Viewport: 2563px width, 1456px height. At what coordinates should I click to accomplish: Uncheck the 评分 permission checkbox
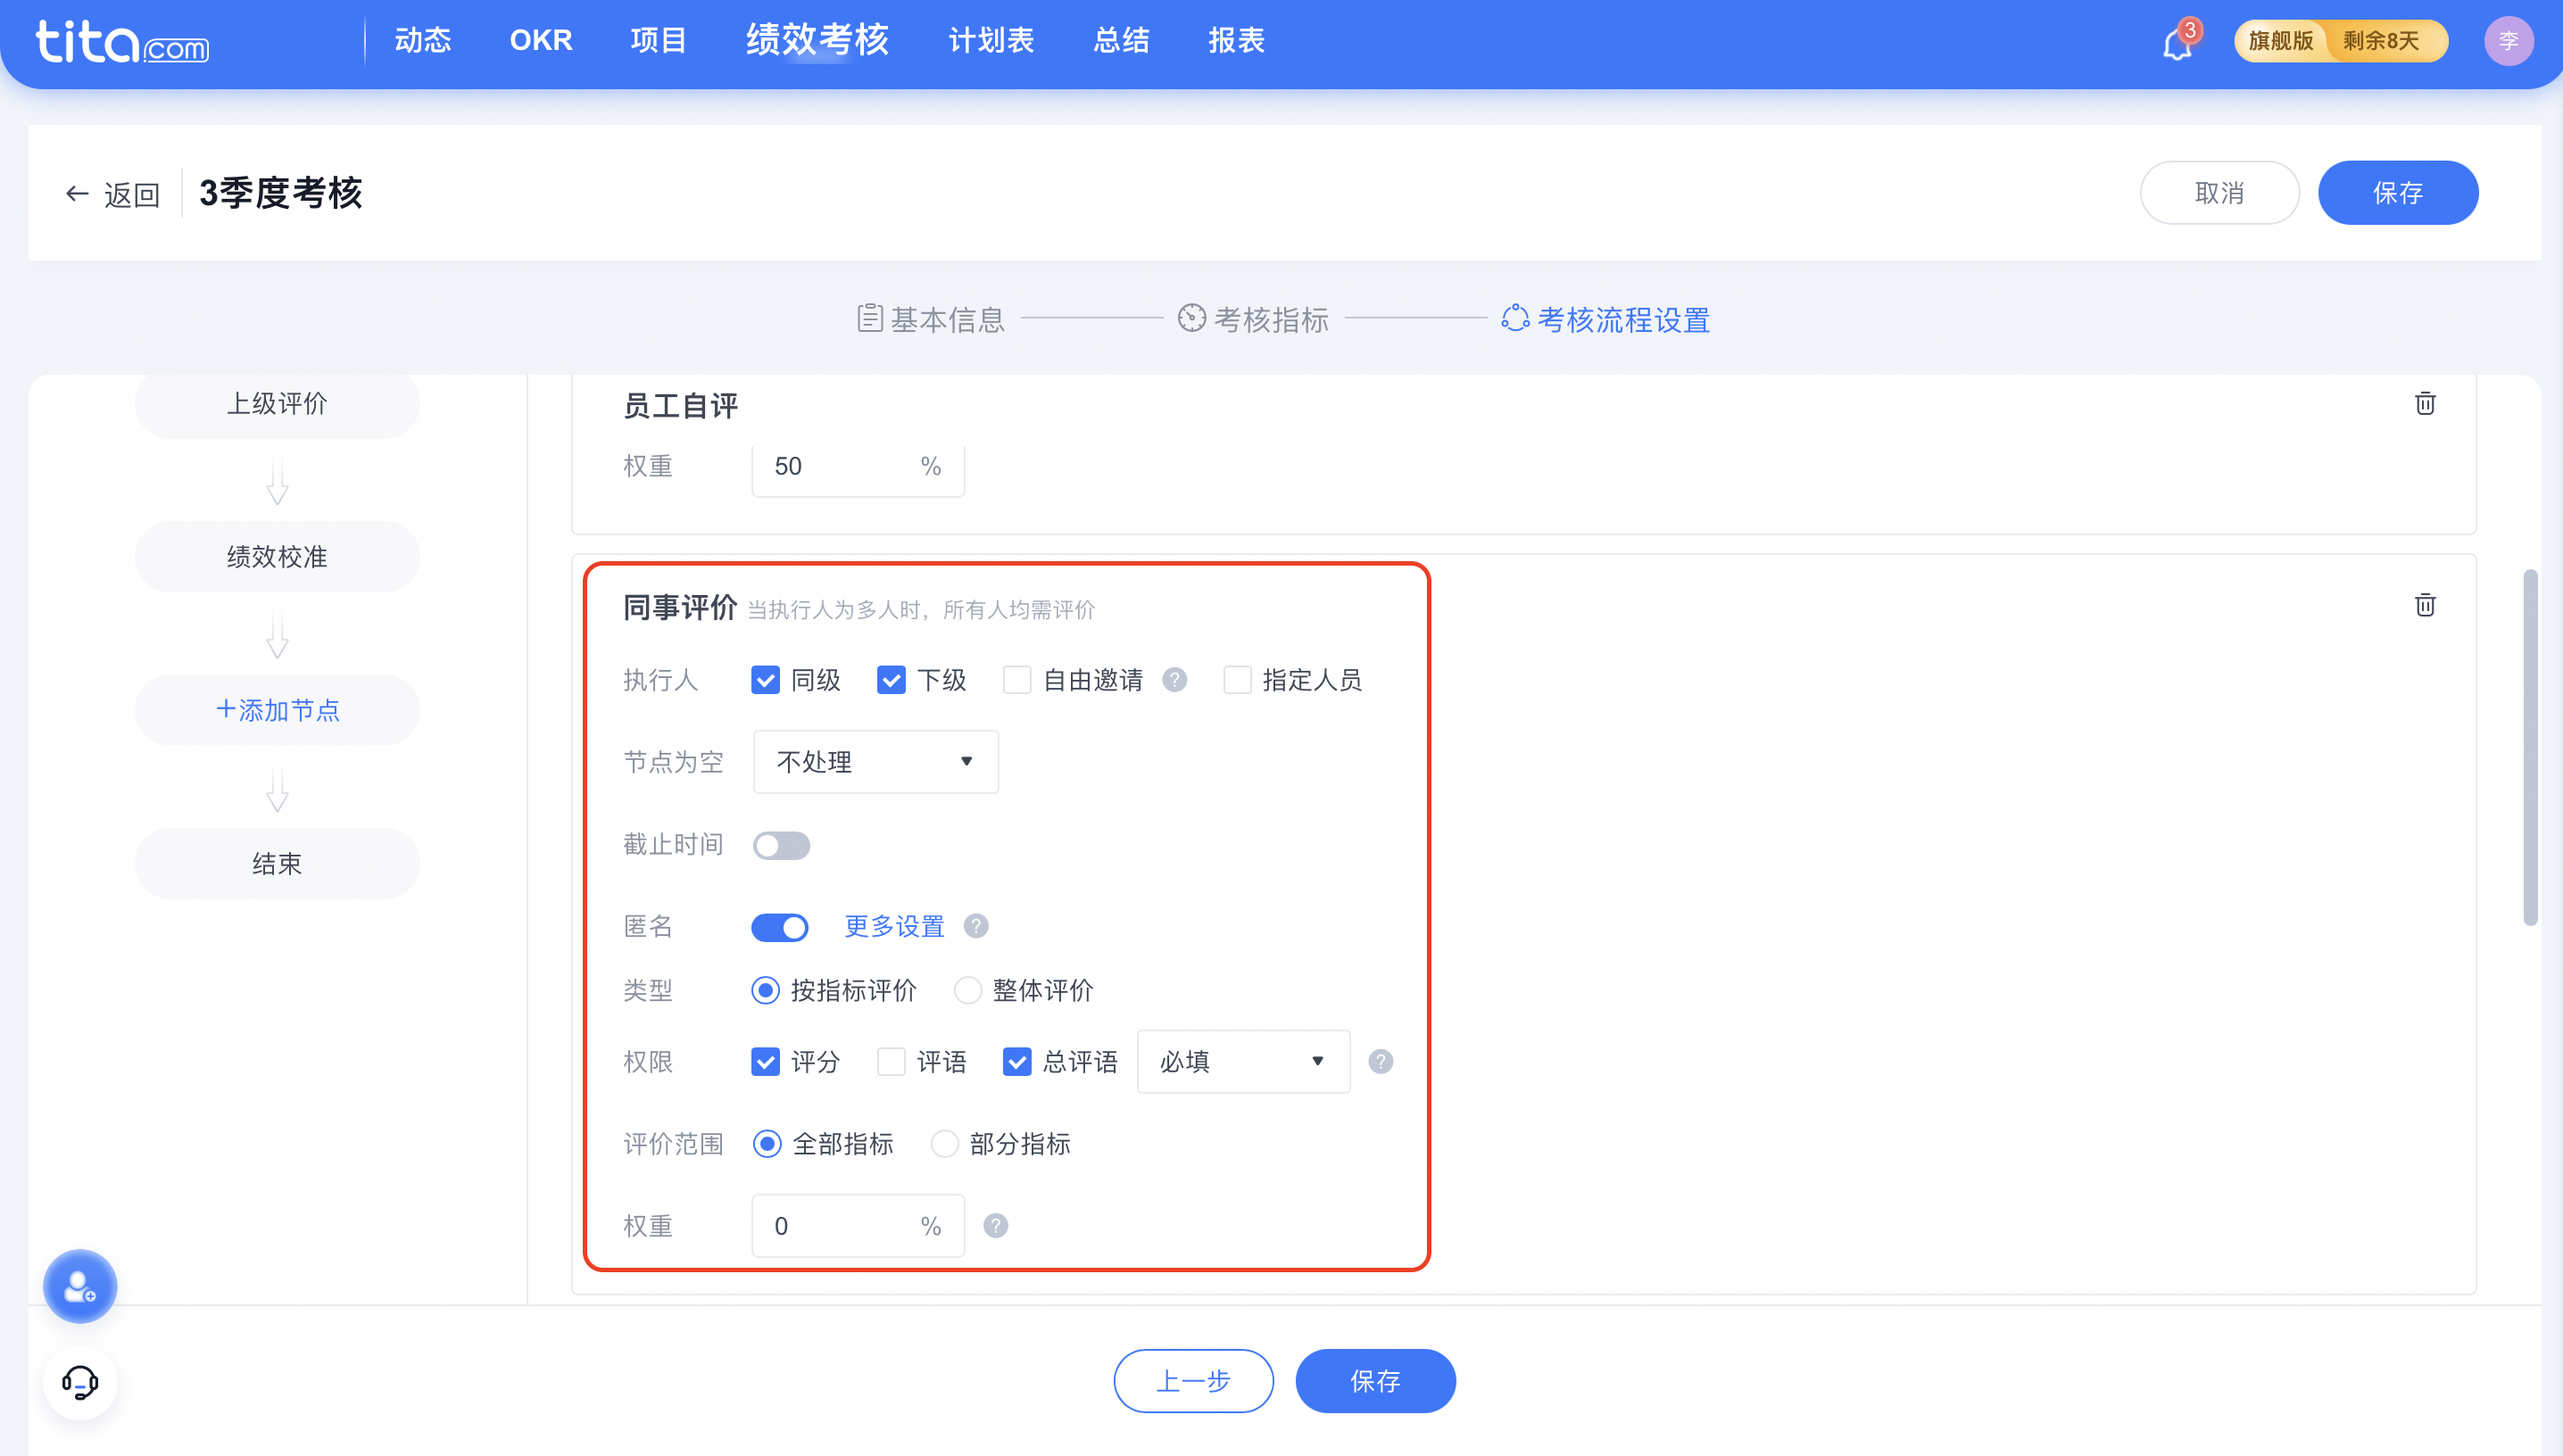point(765,1062)
